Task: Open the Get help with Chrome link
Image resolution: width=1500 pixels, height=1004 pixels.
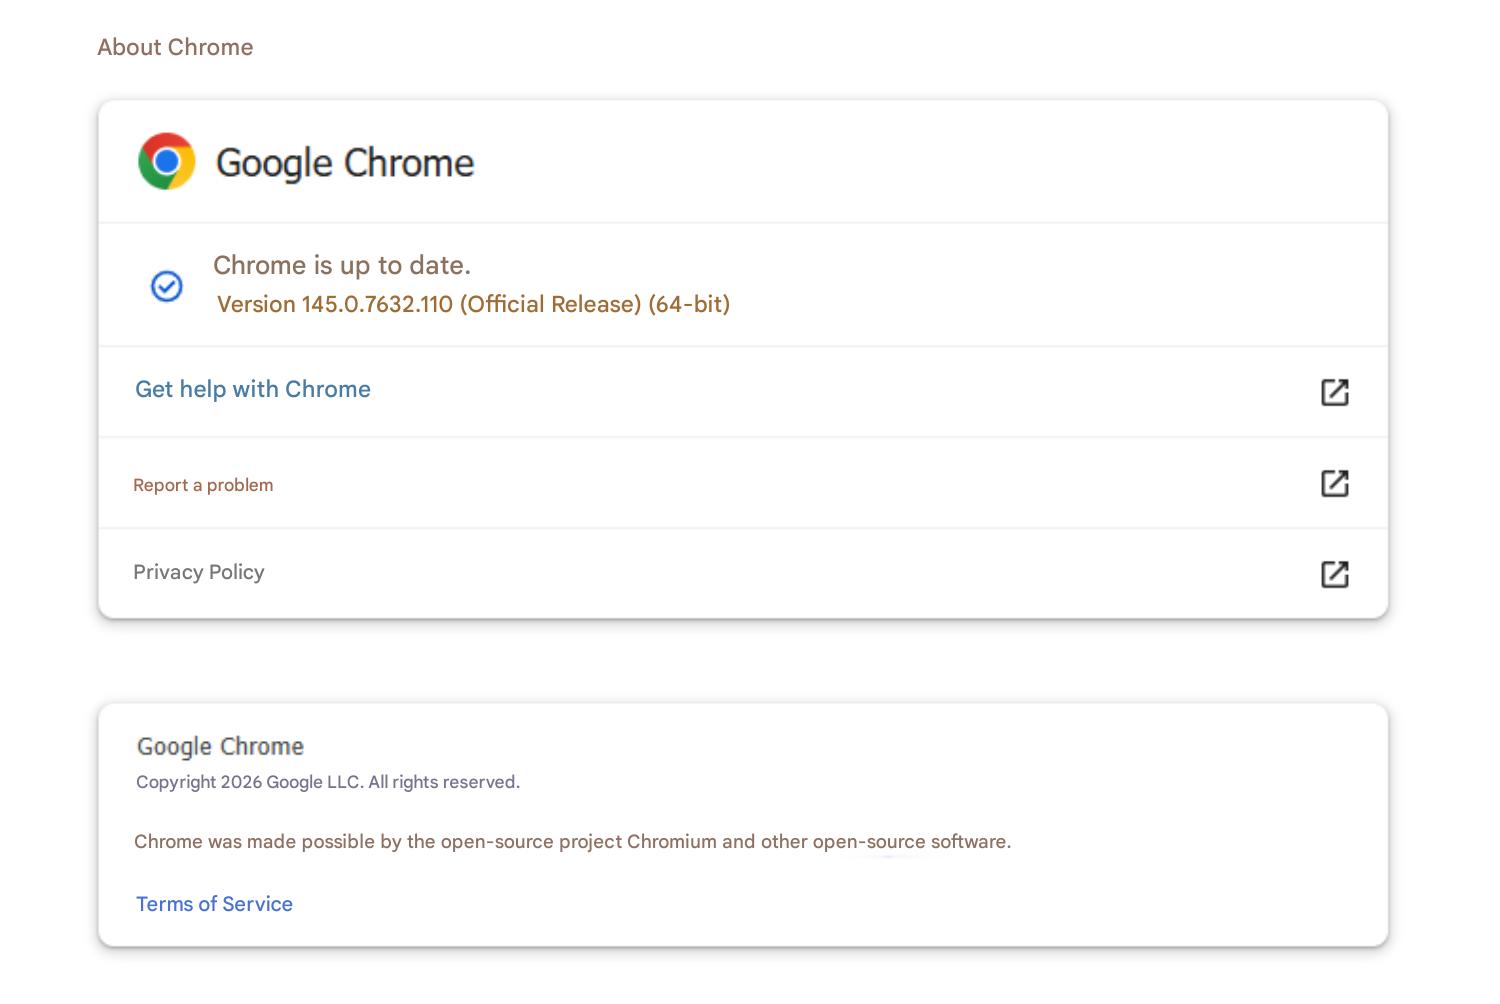Action: click(253, 389)
